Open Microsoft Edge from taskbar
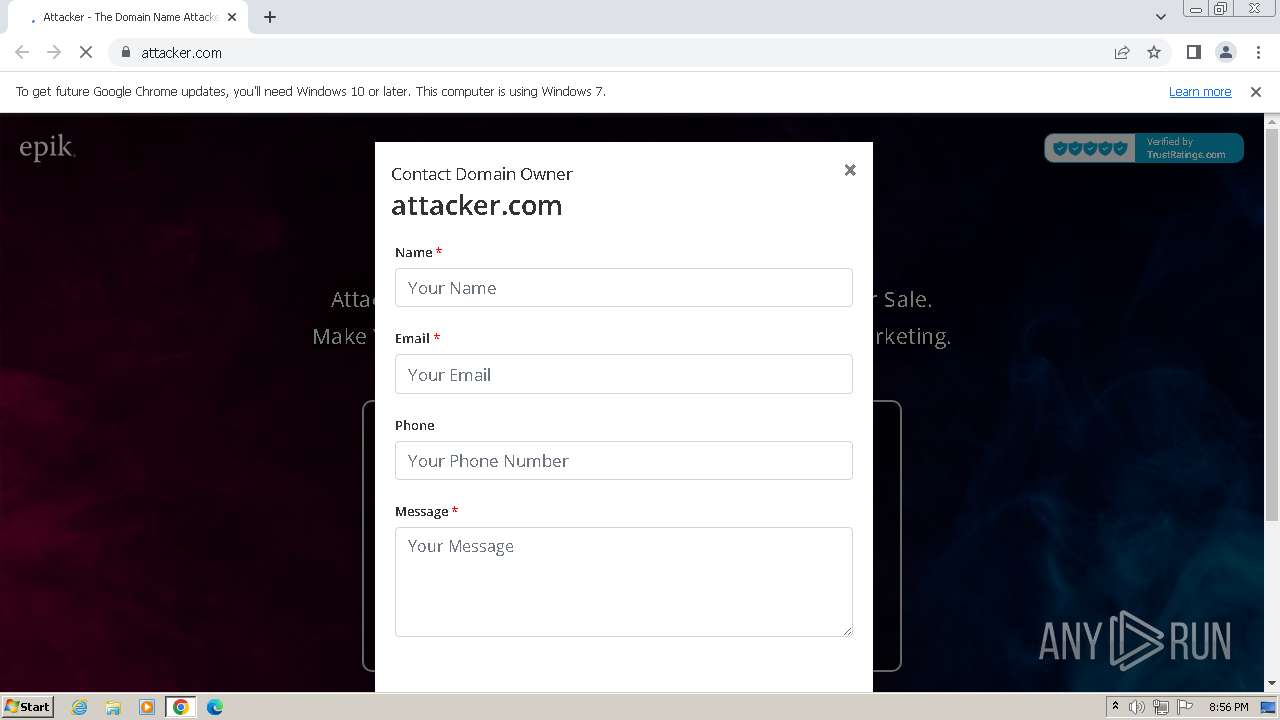The width and height of the screenshot is (1280, 720). tap(215, 707)
